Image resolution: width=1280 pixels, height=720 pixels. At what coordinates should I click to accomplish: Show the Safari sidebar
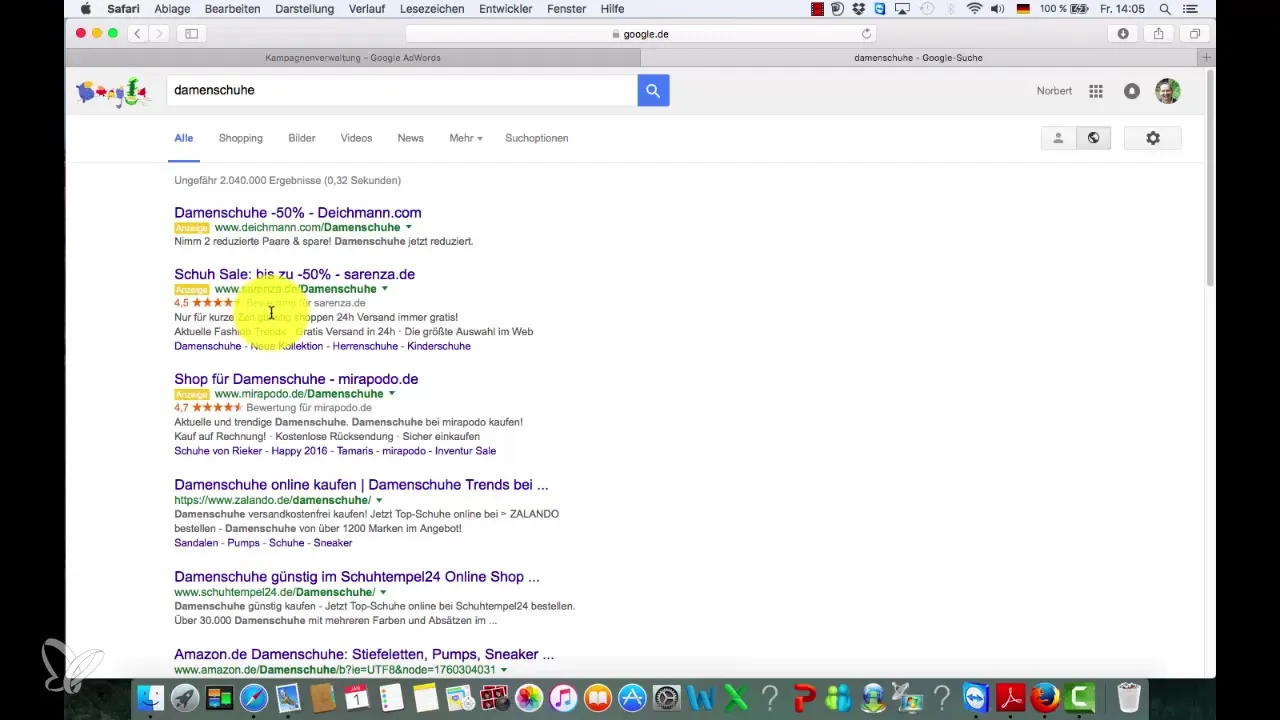tap(191, 33)
